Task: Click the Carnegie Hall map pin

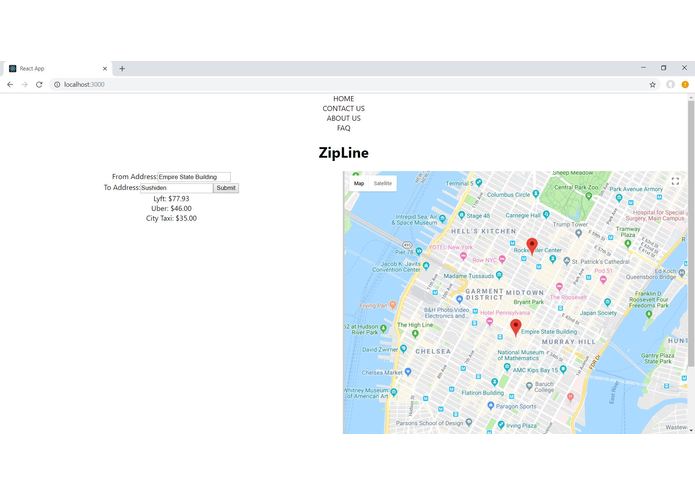Action: point(546,214)
